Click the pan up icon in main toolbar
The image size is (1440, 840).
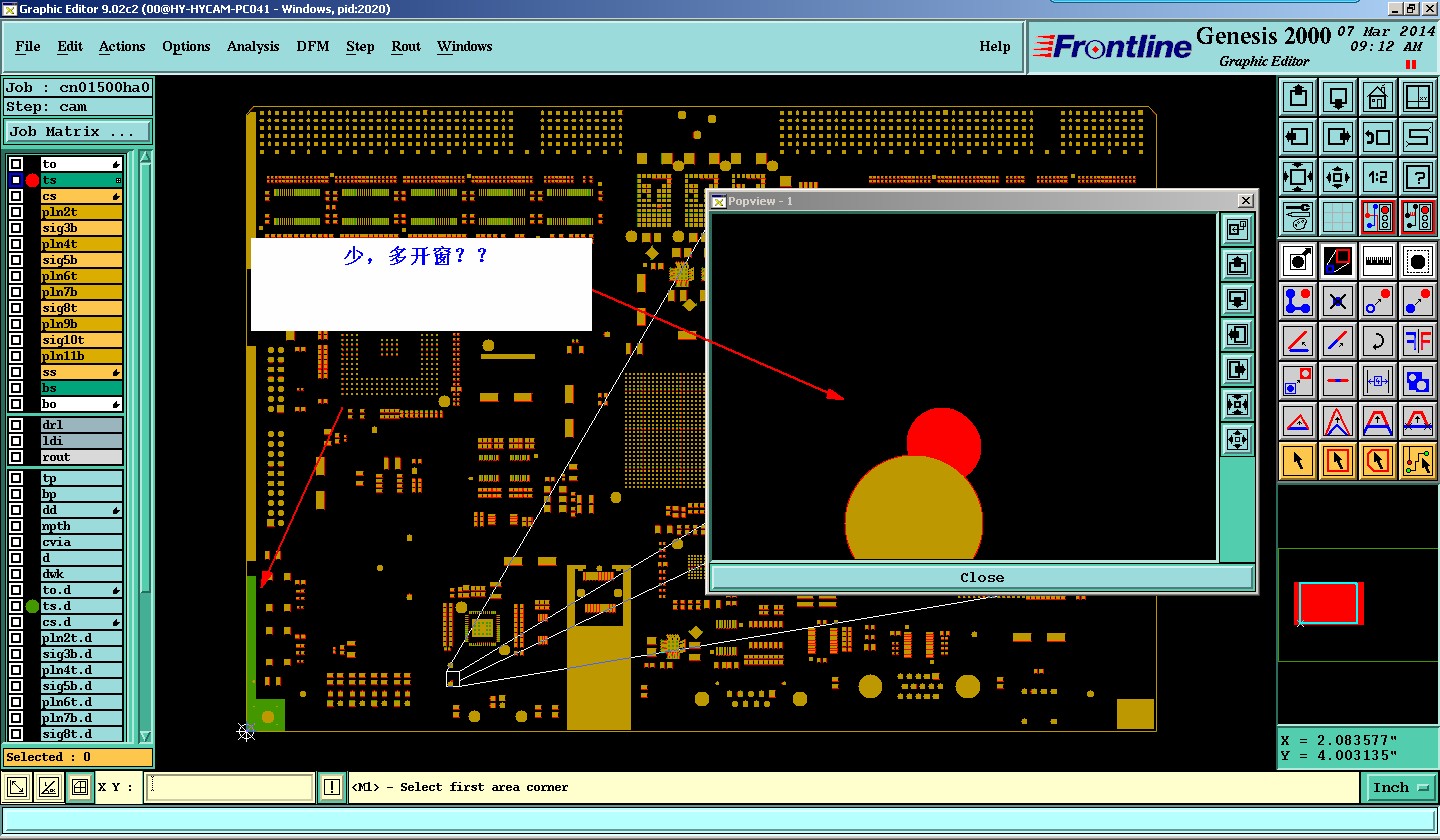click(x=1298, y=97)
